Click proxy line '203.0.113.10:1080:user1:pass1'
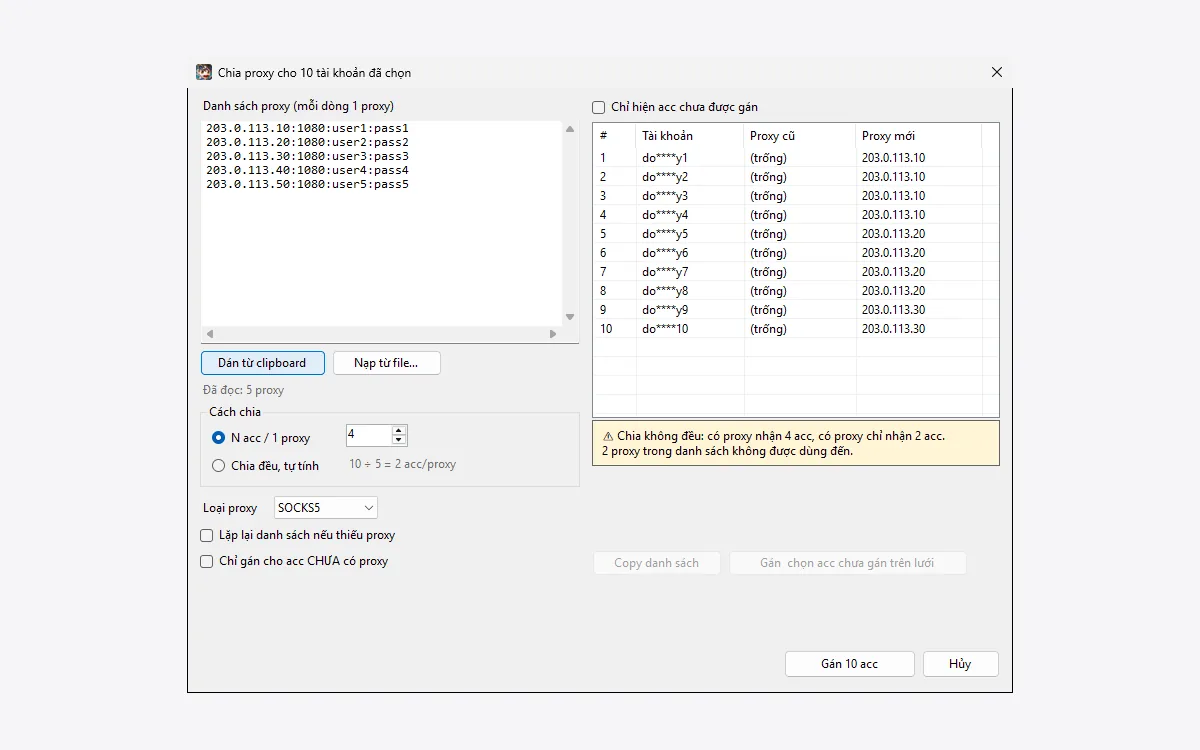 pyautogui.click(x=307, y=129)
